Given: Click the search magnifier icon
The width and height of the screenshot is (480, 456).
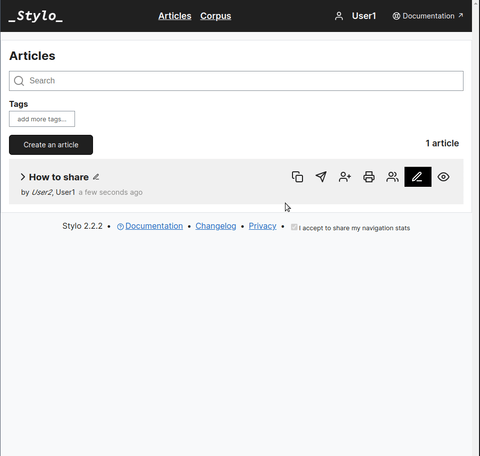Looking at the screenshot, I should [19, 81].
